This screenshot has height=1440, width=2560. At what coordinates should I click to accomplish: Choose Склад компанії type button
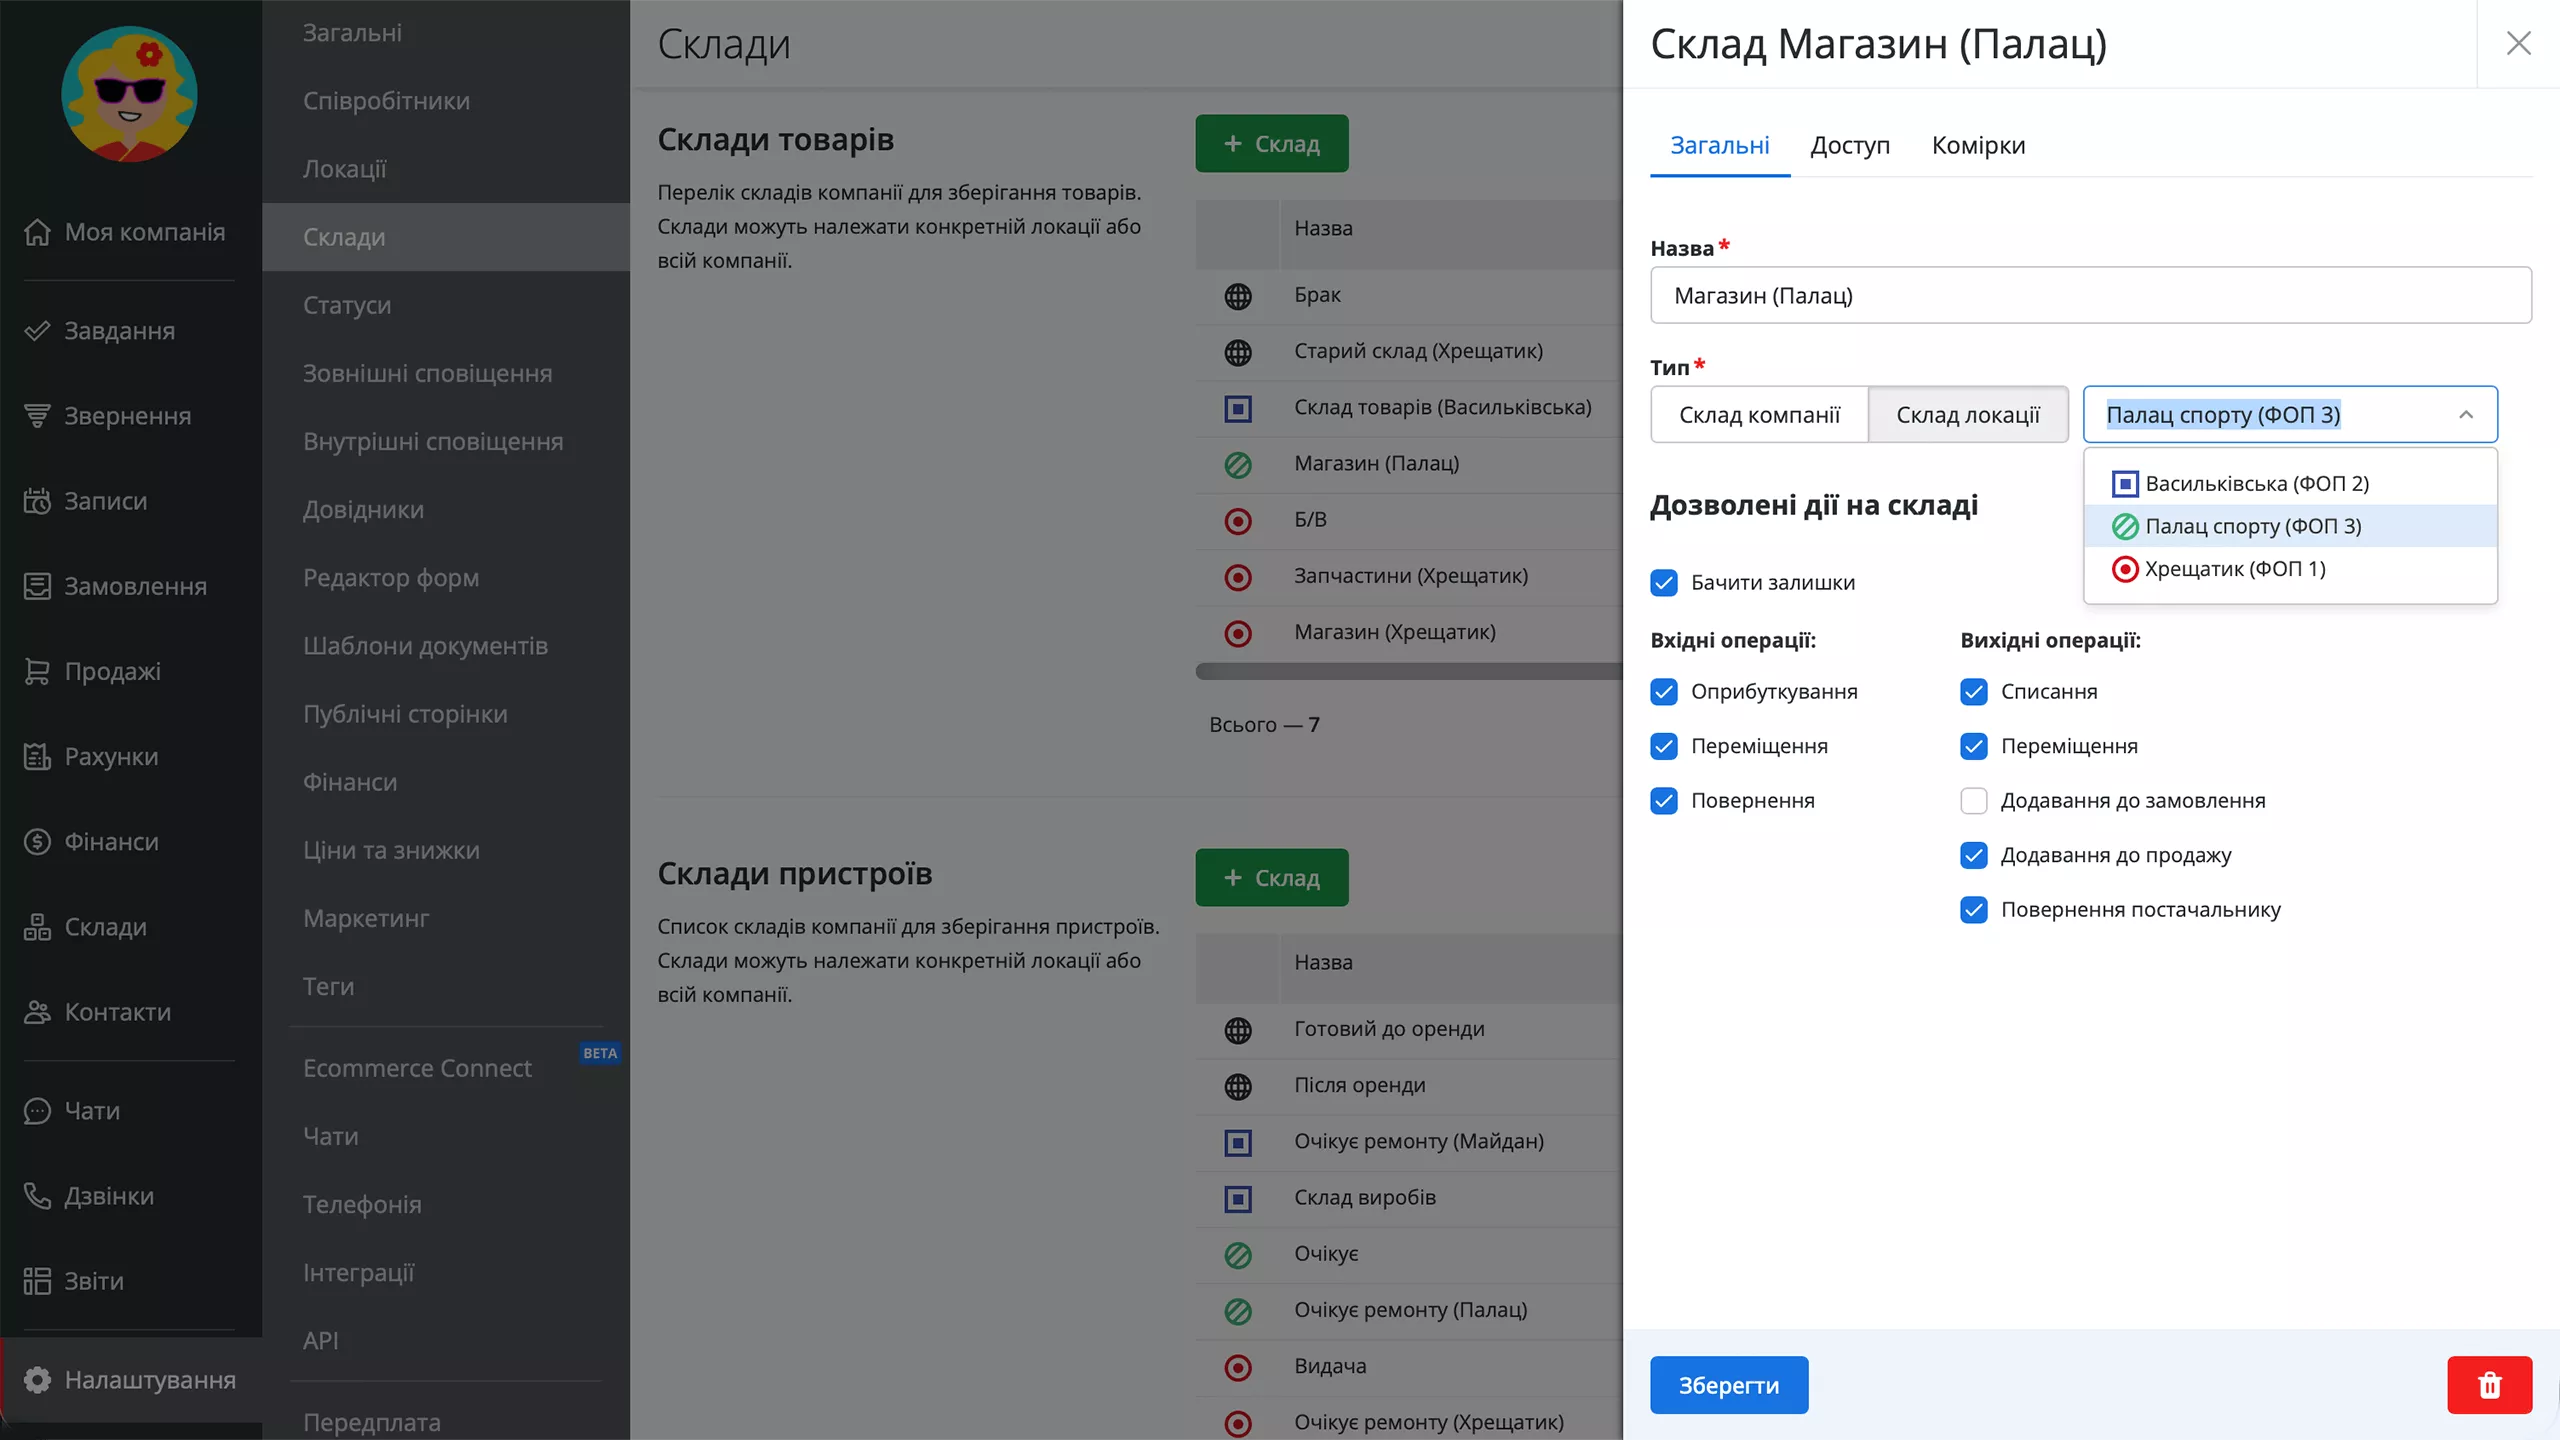coord(1759,415)
